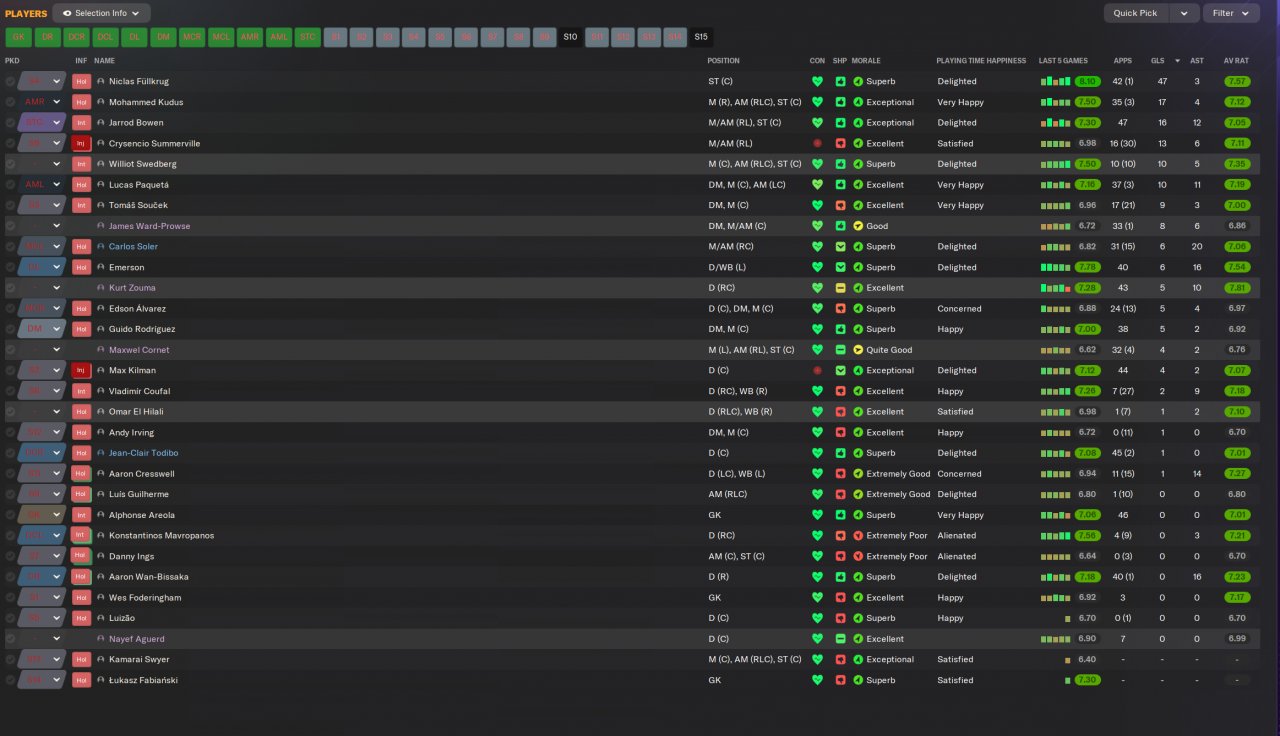Click the red condition icon for Crysencio Summerville
The width and height of the screenshot is (1280, 736).
pos(817,143)
